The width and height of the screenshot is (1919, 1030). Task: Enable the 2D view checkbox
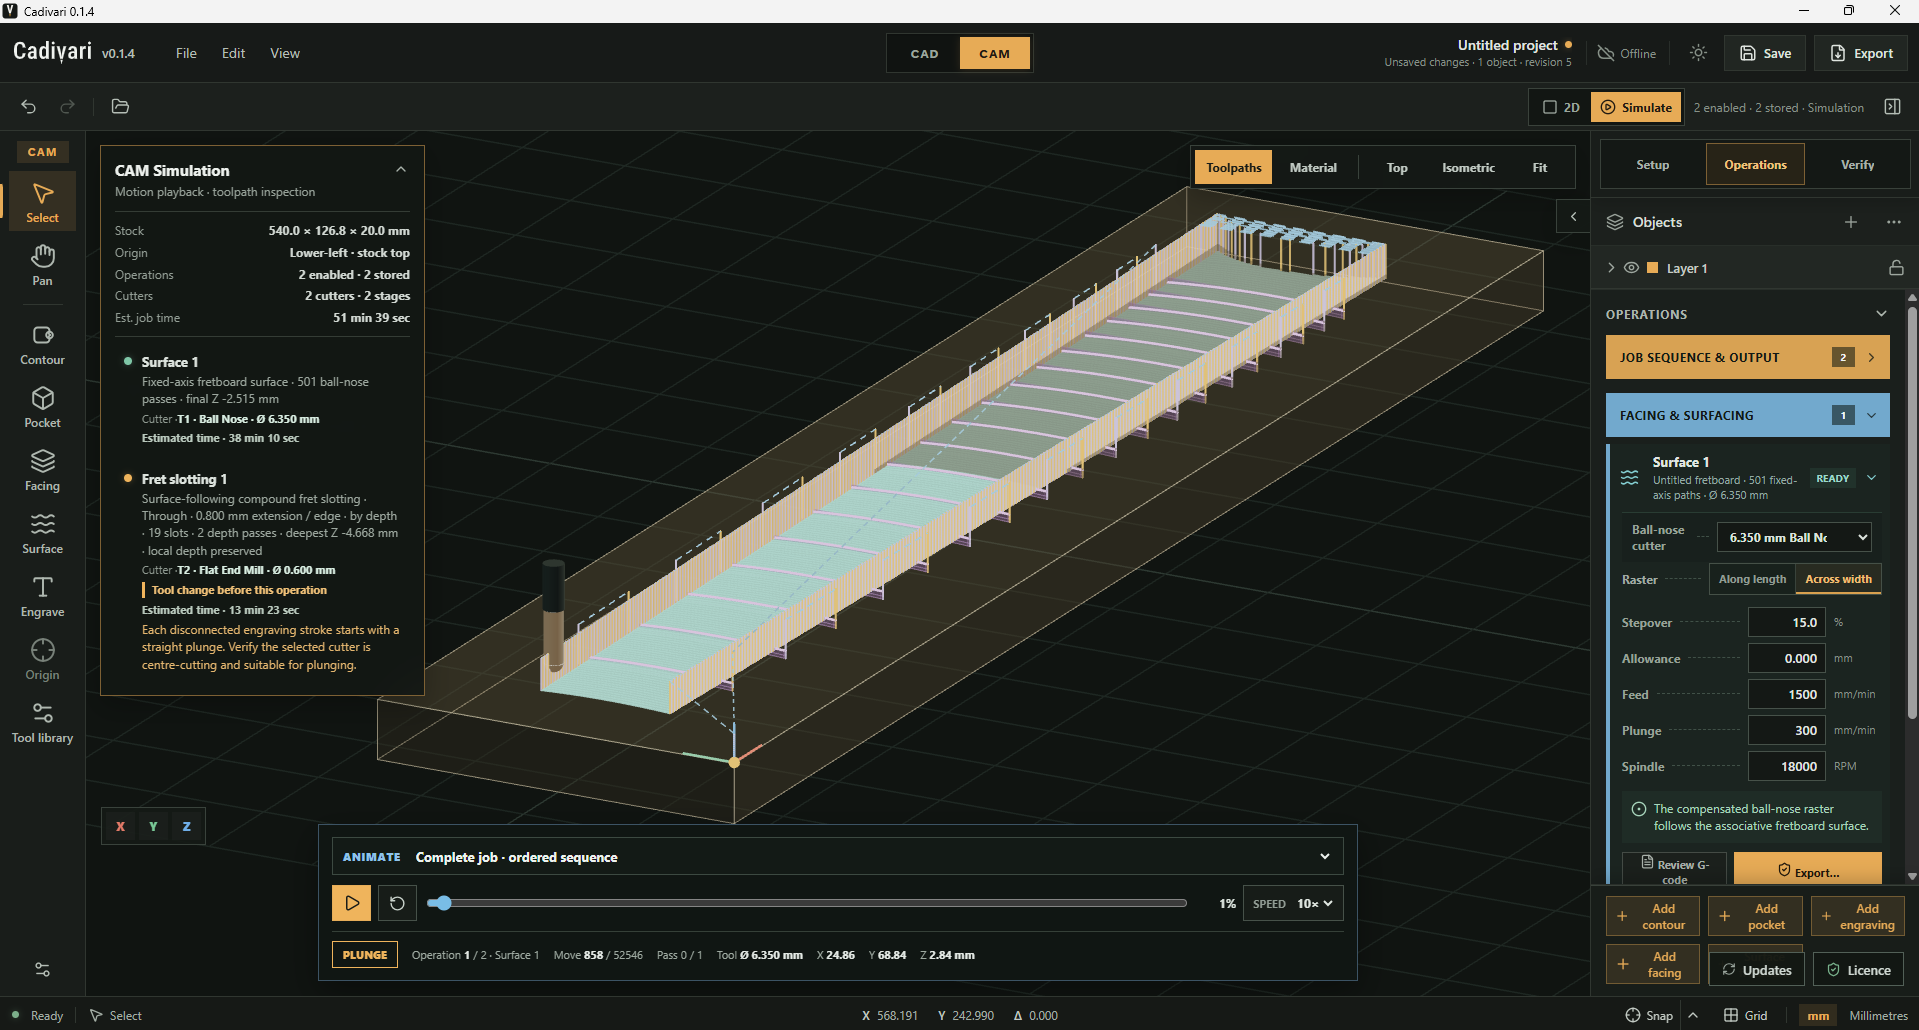(1561, 107)
